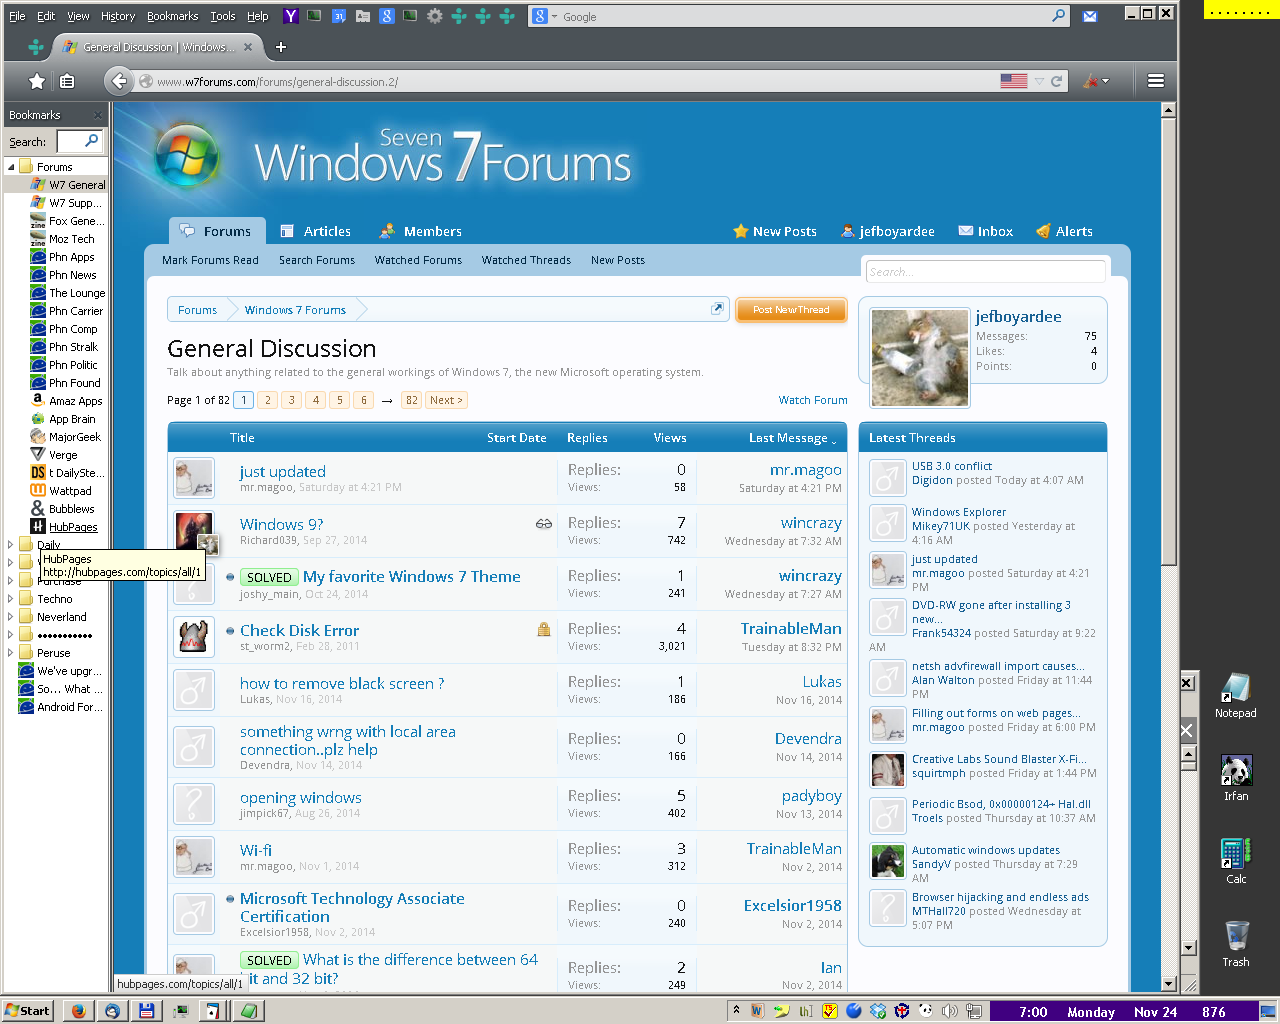Screen dimensions: 1280x1024
Task: Open the settings gear toolbar icon
Action: pos(435,16)
